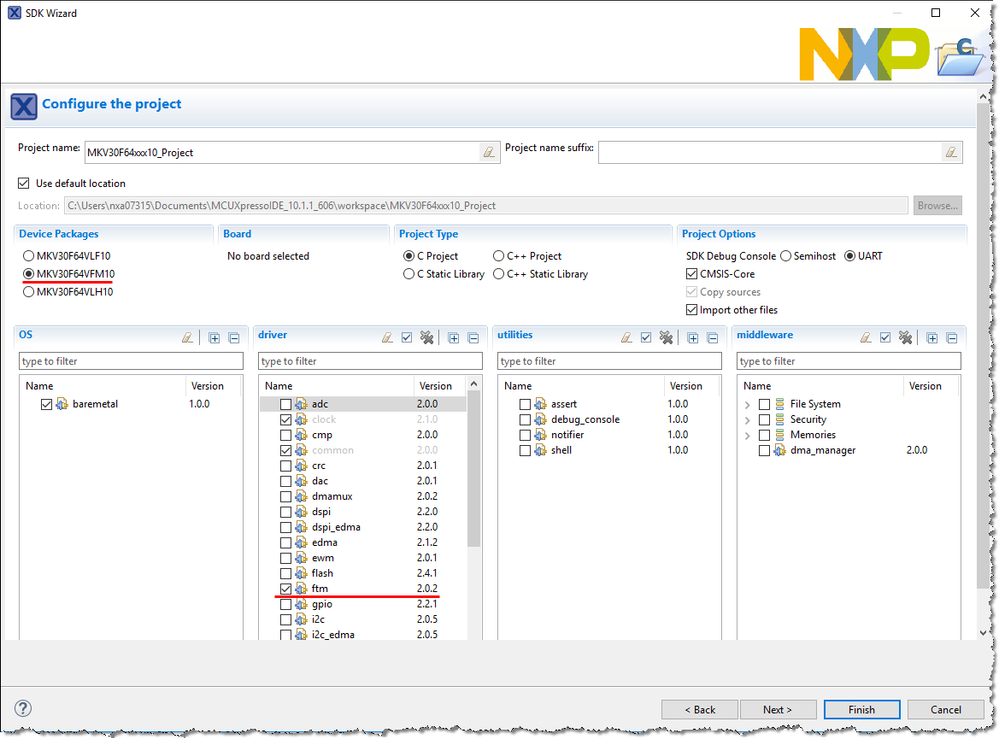Click the deselect-all icon in the driver panel

(x=427, y=338)
